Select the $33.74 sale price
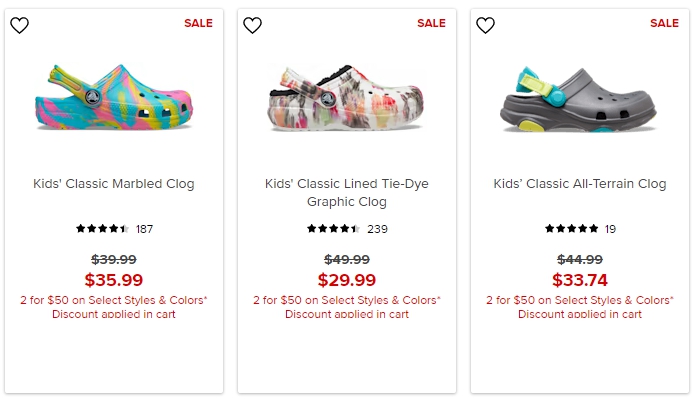This screenshot has width=694, height=399. click(x=580, y=280)
